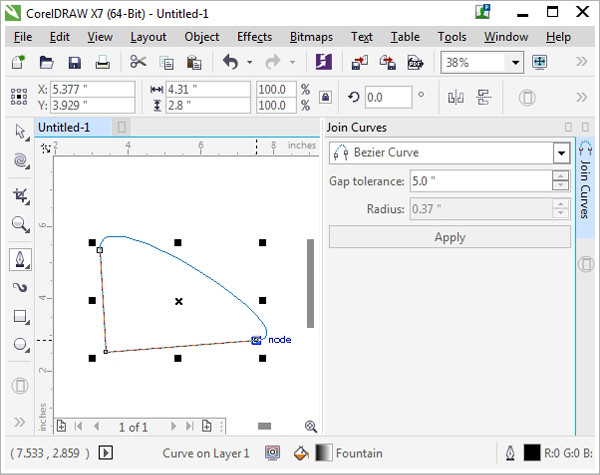Save the document with floppy disk icon
Screen dimensions: 600x475
point(74,62)
